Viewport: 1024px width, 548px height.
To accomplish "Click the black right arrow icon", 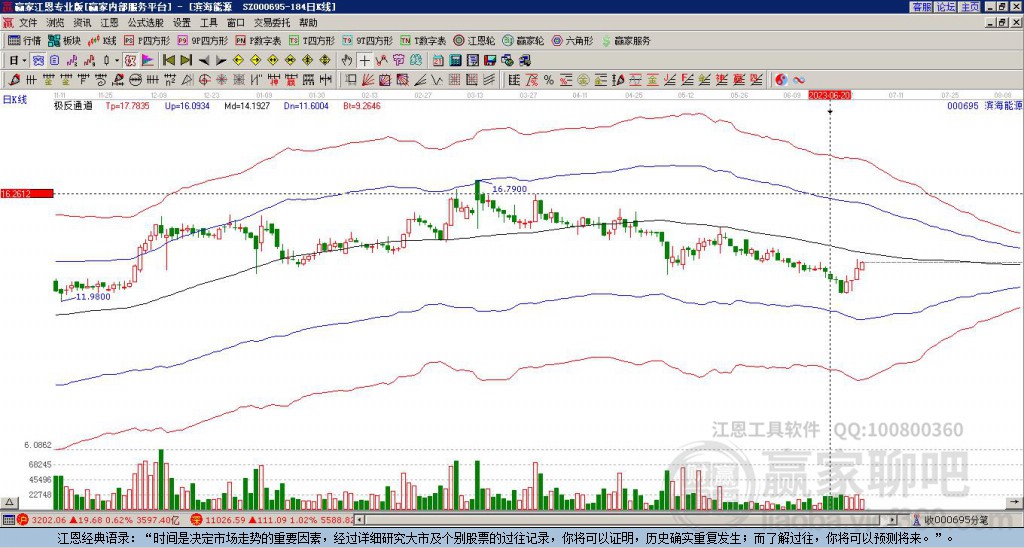I will pos(221,61).
